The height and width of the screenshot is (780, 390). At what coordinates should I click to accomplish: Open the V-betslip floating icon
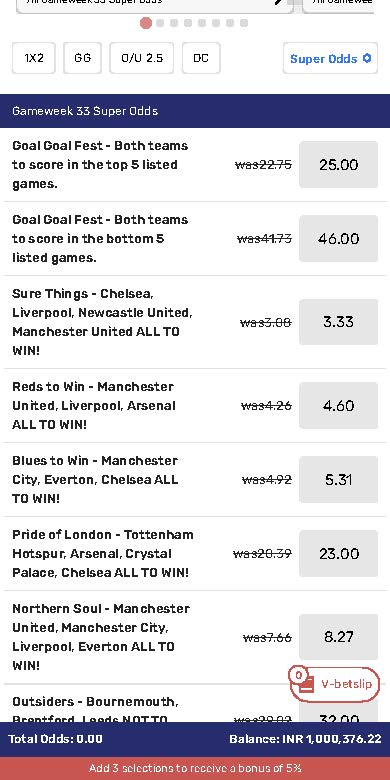click(x=334, y=684)
